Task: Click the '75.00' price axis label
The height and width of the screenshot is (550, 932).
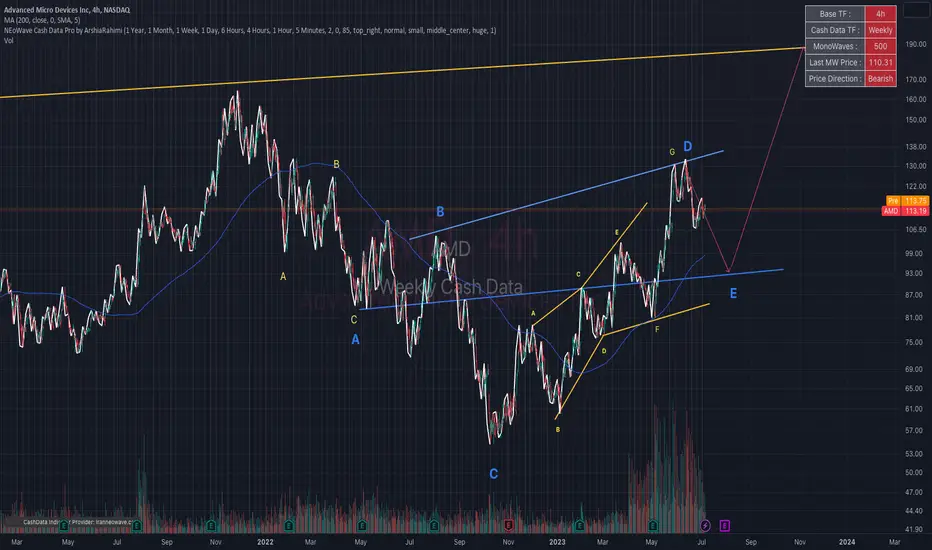Action: [x=914, y=342]
